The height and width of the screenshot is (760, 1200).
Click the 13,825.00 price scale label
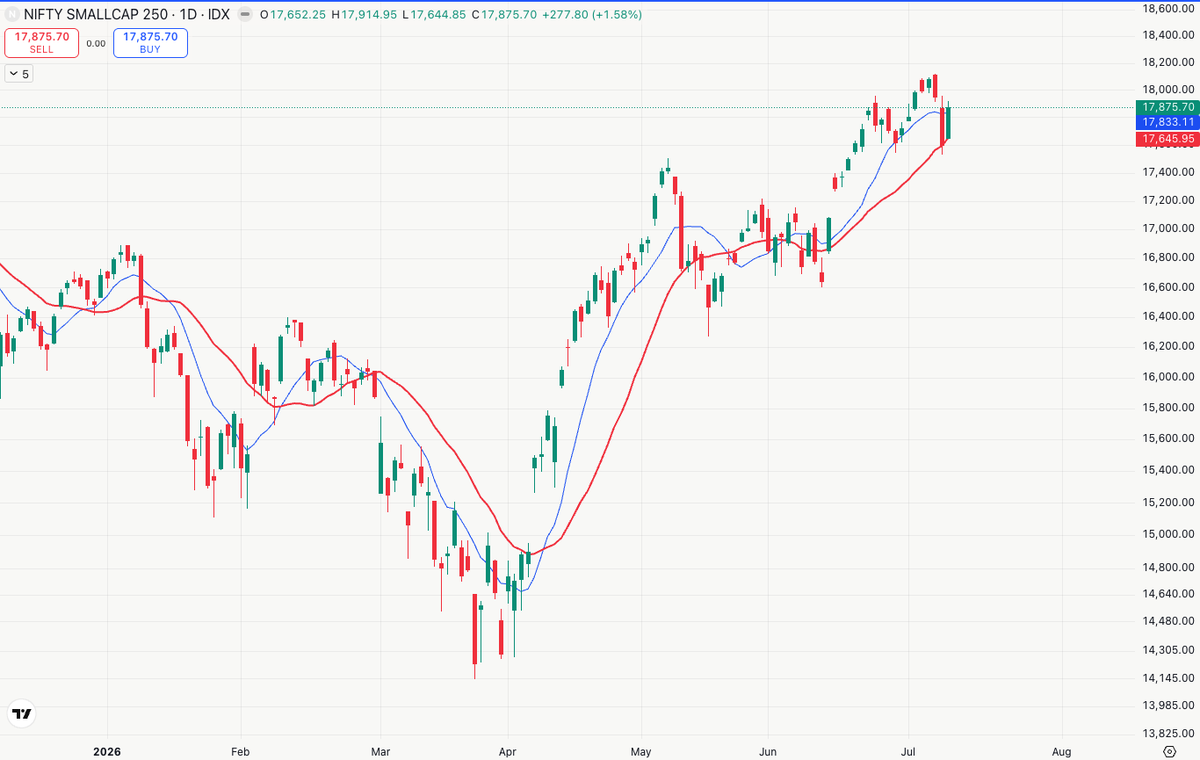click(x=1168, y=733)
